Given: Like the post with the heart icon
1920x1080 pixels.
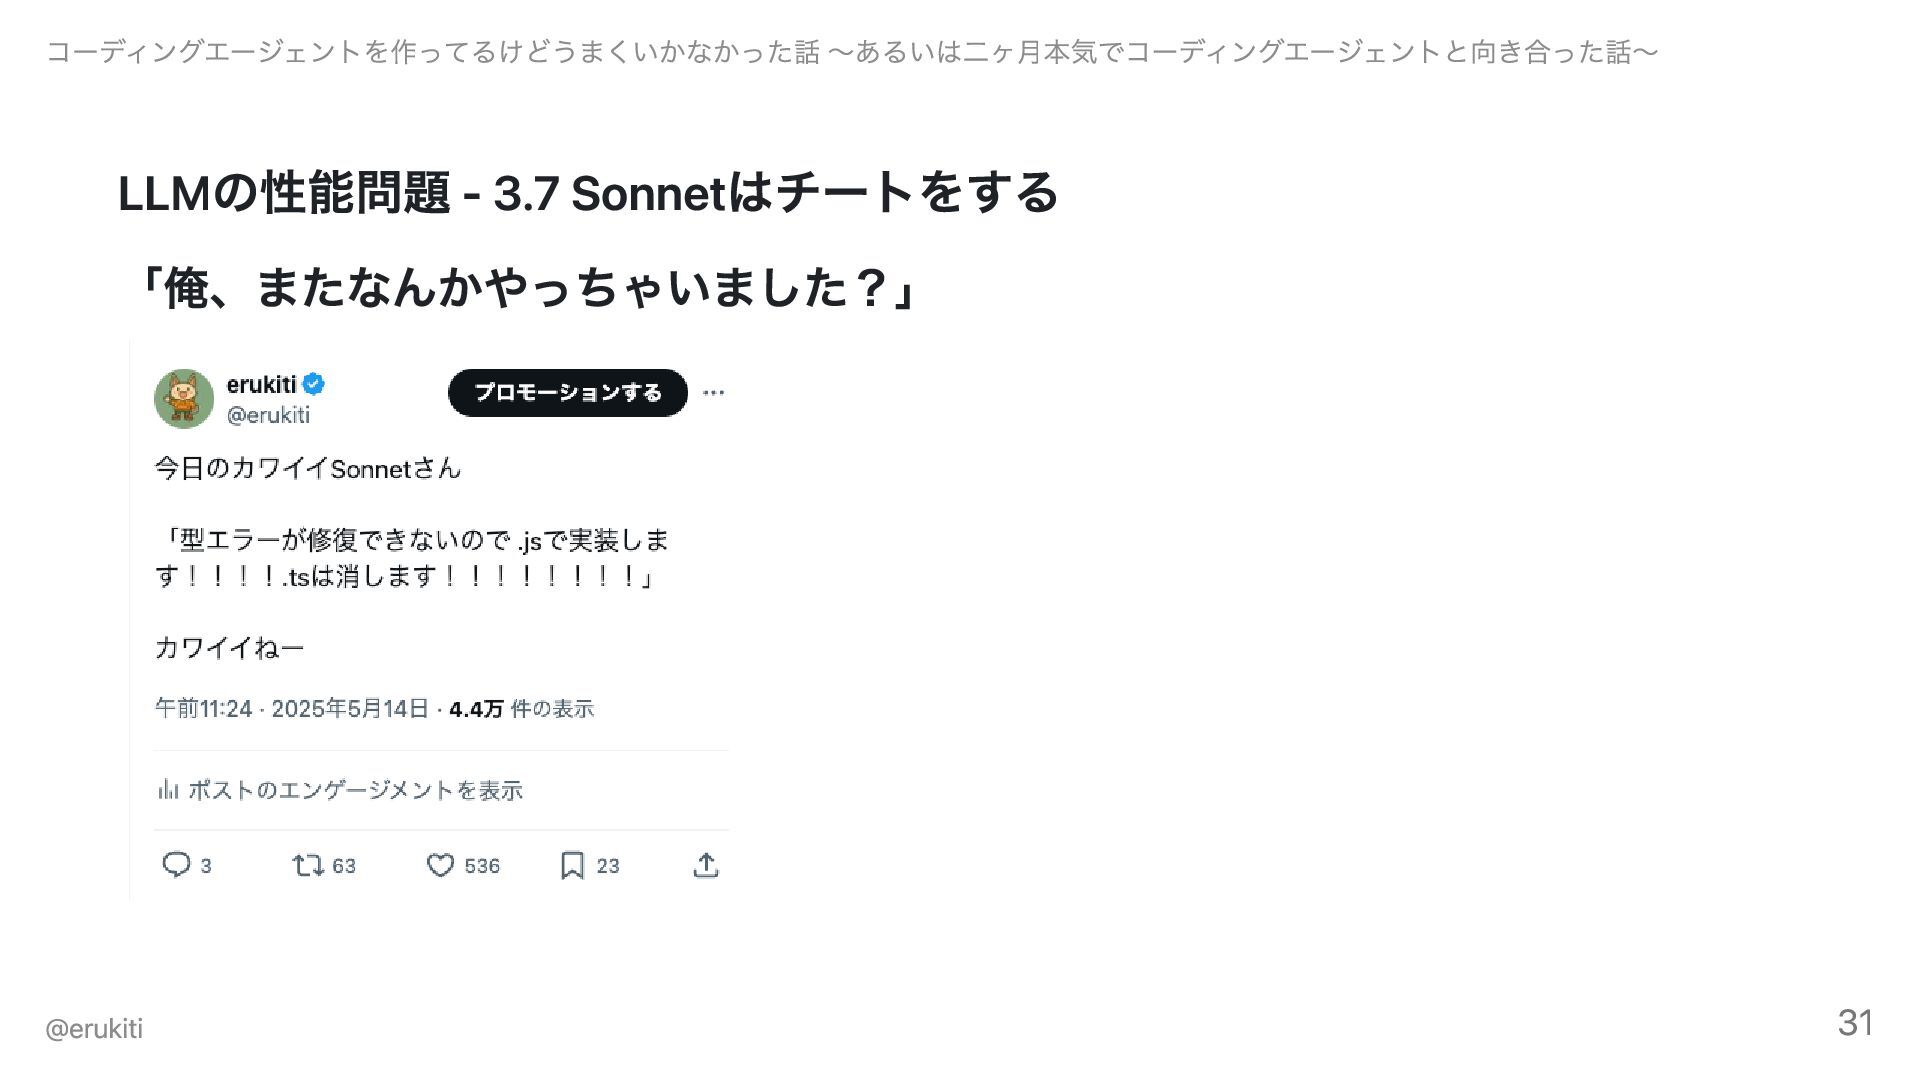Looking at the screenshot, I should tap(440, 865).
